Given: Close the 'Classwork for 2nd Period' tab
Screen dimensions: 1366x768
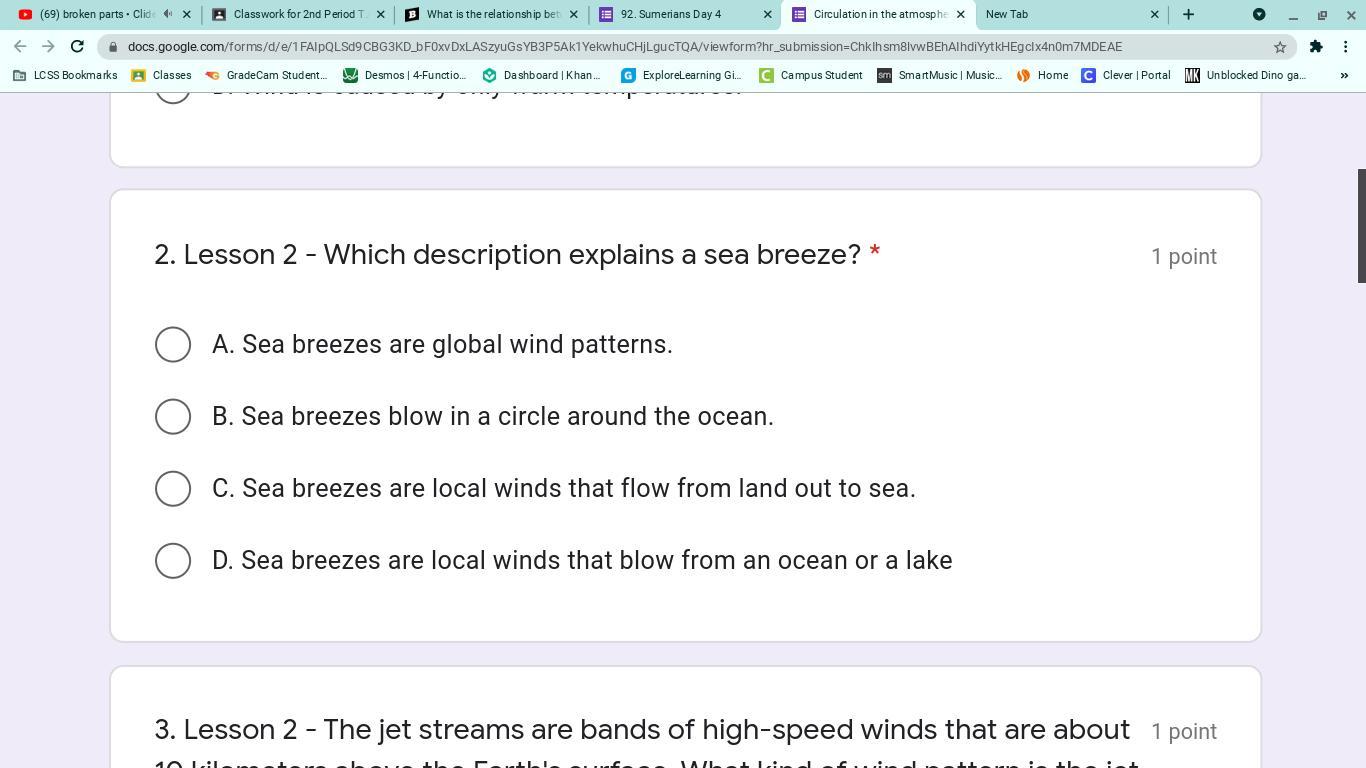Looking at the screenshot, I should [380, 14].
